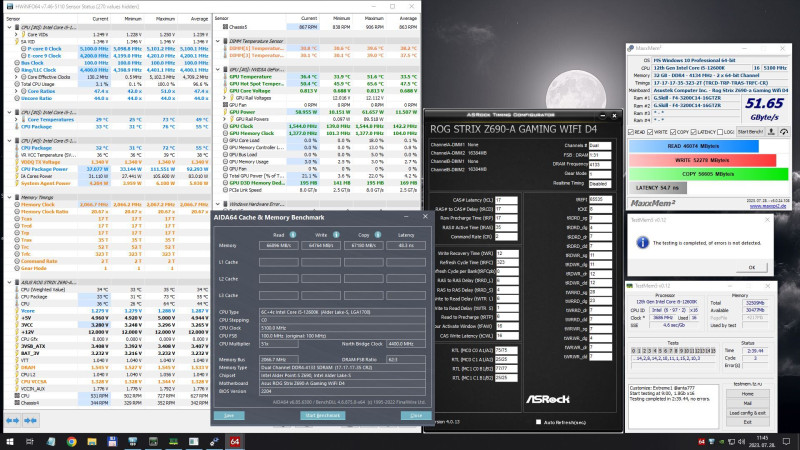This screenshot has height=450, width=800.
Task: Click Mail button in TestMem5
Action: point(747,403)
